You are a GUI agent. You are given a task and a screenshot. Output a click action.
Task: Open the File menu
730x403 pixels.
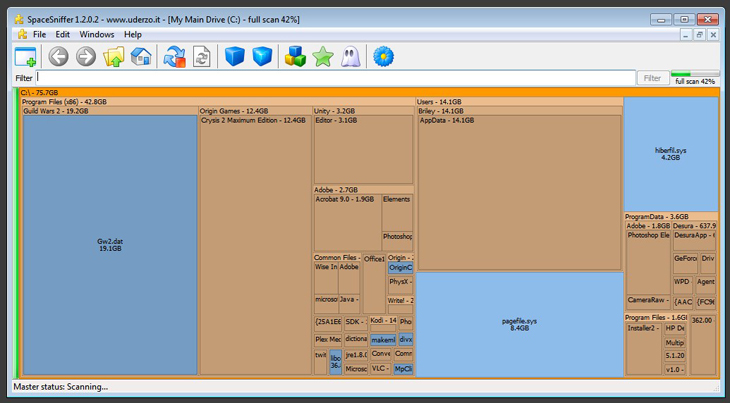[39, 34]
